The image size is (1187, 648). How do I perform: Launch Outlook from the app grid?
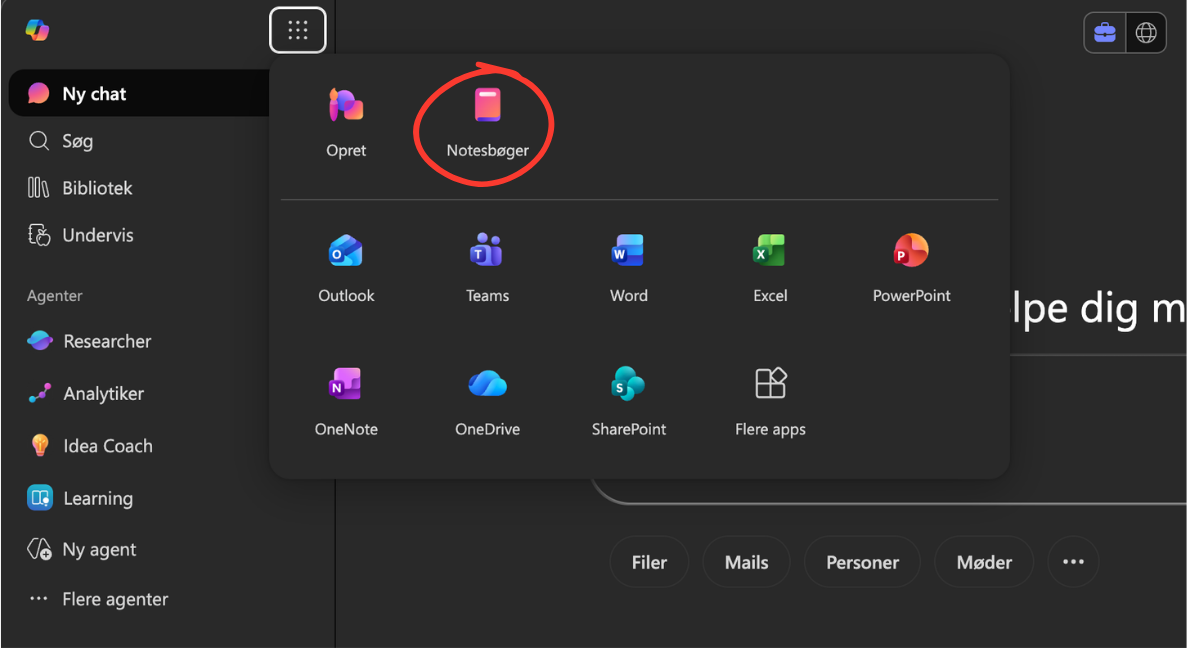(x=346, y=268)
